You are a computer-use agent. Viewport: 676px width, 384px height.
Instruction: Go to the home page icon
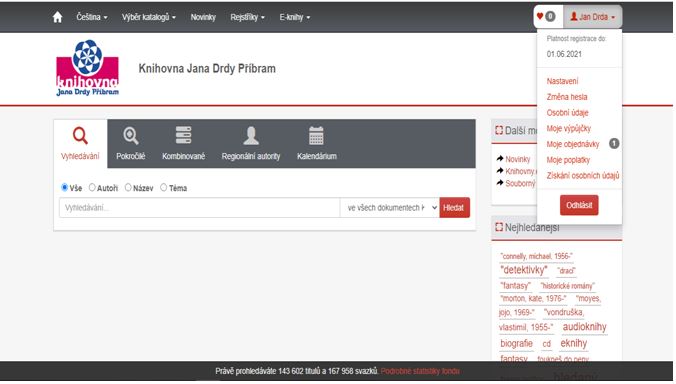[x=57, y=17]
